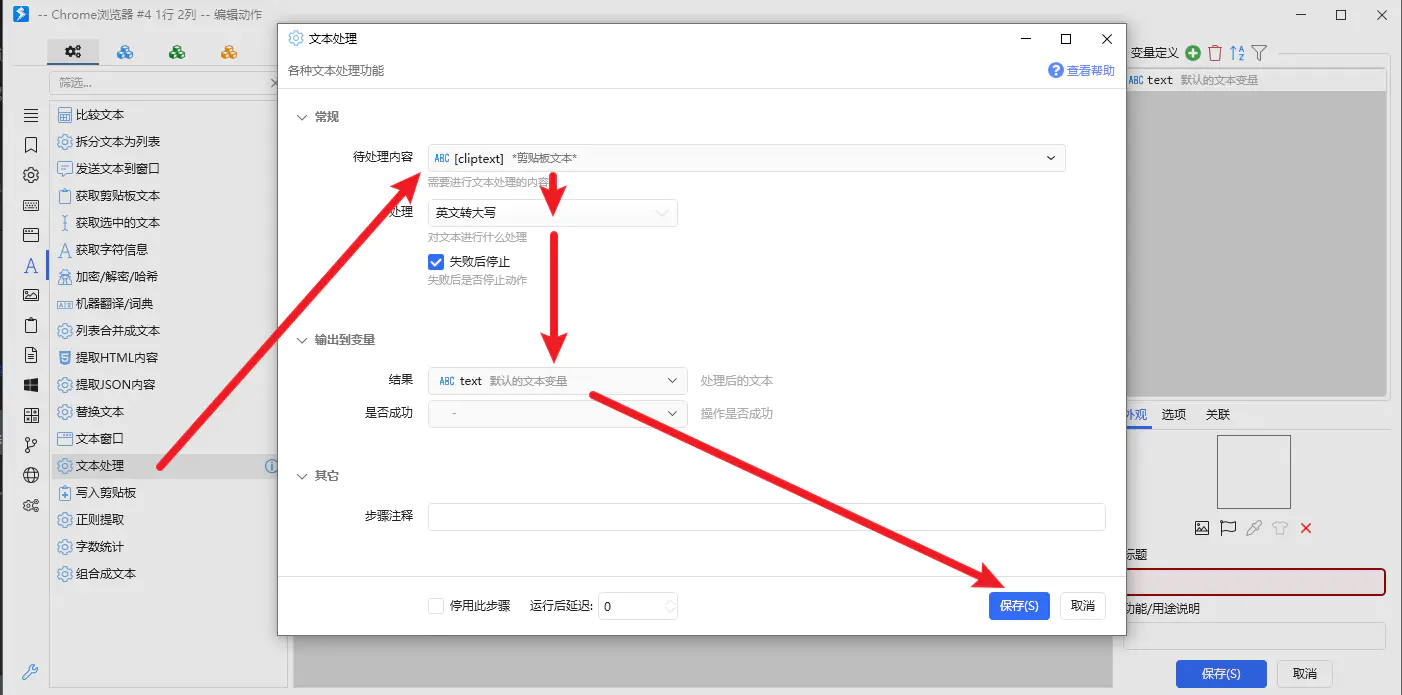The height and width of the screenshot is (695, 1402).
Task: Open the 待处理内容 dropdown
Action: pyautogui.click(x=746, y=158)
